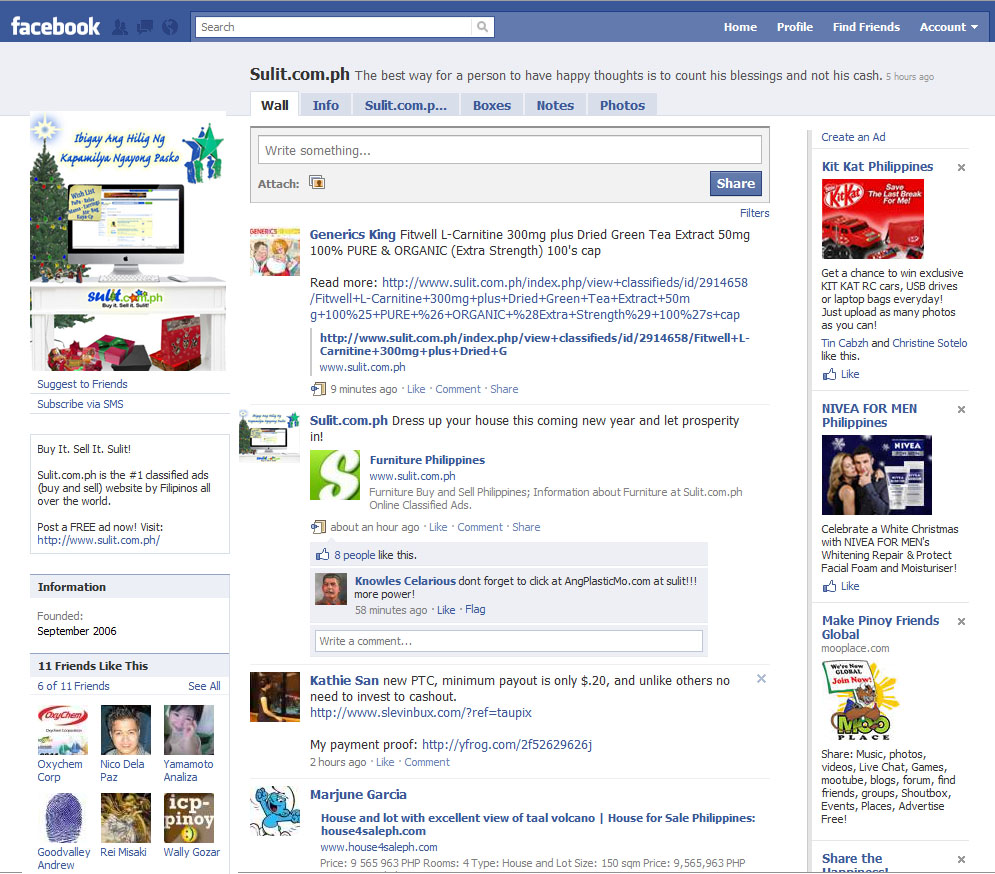Open the Account dropdown menu
This screenshot has width=995, height=874.
tap(948, 27)
